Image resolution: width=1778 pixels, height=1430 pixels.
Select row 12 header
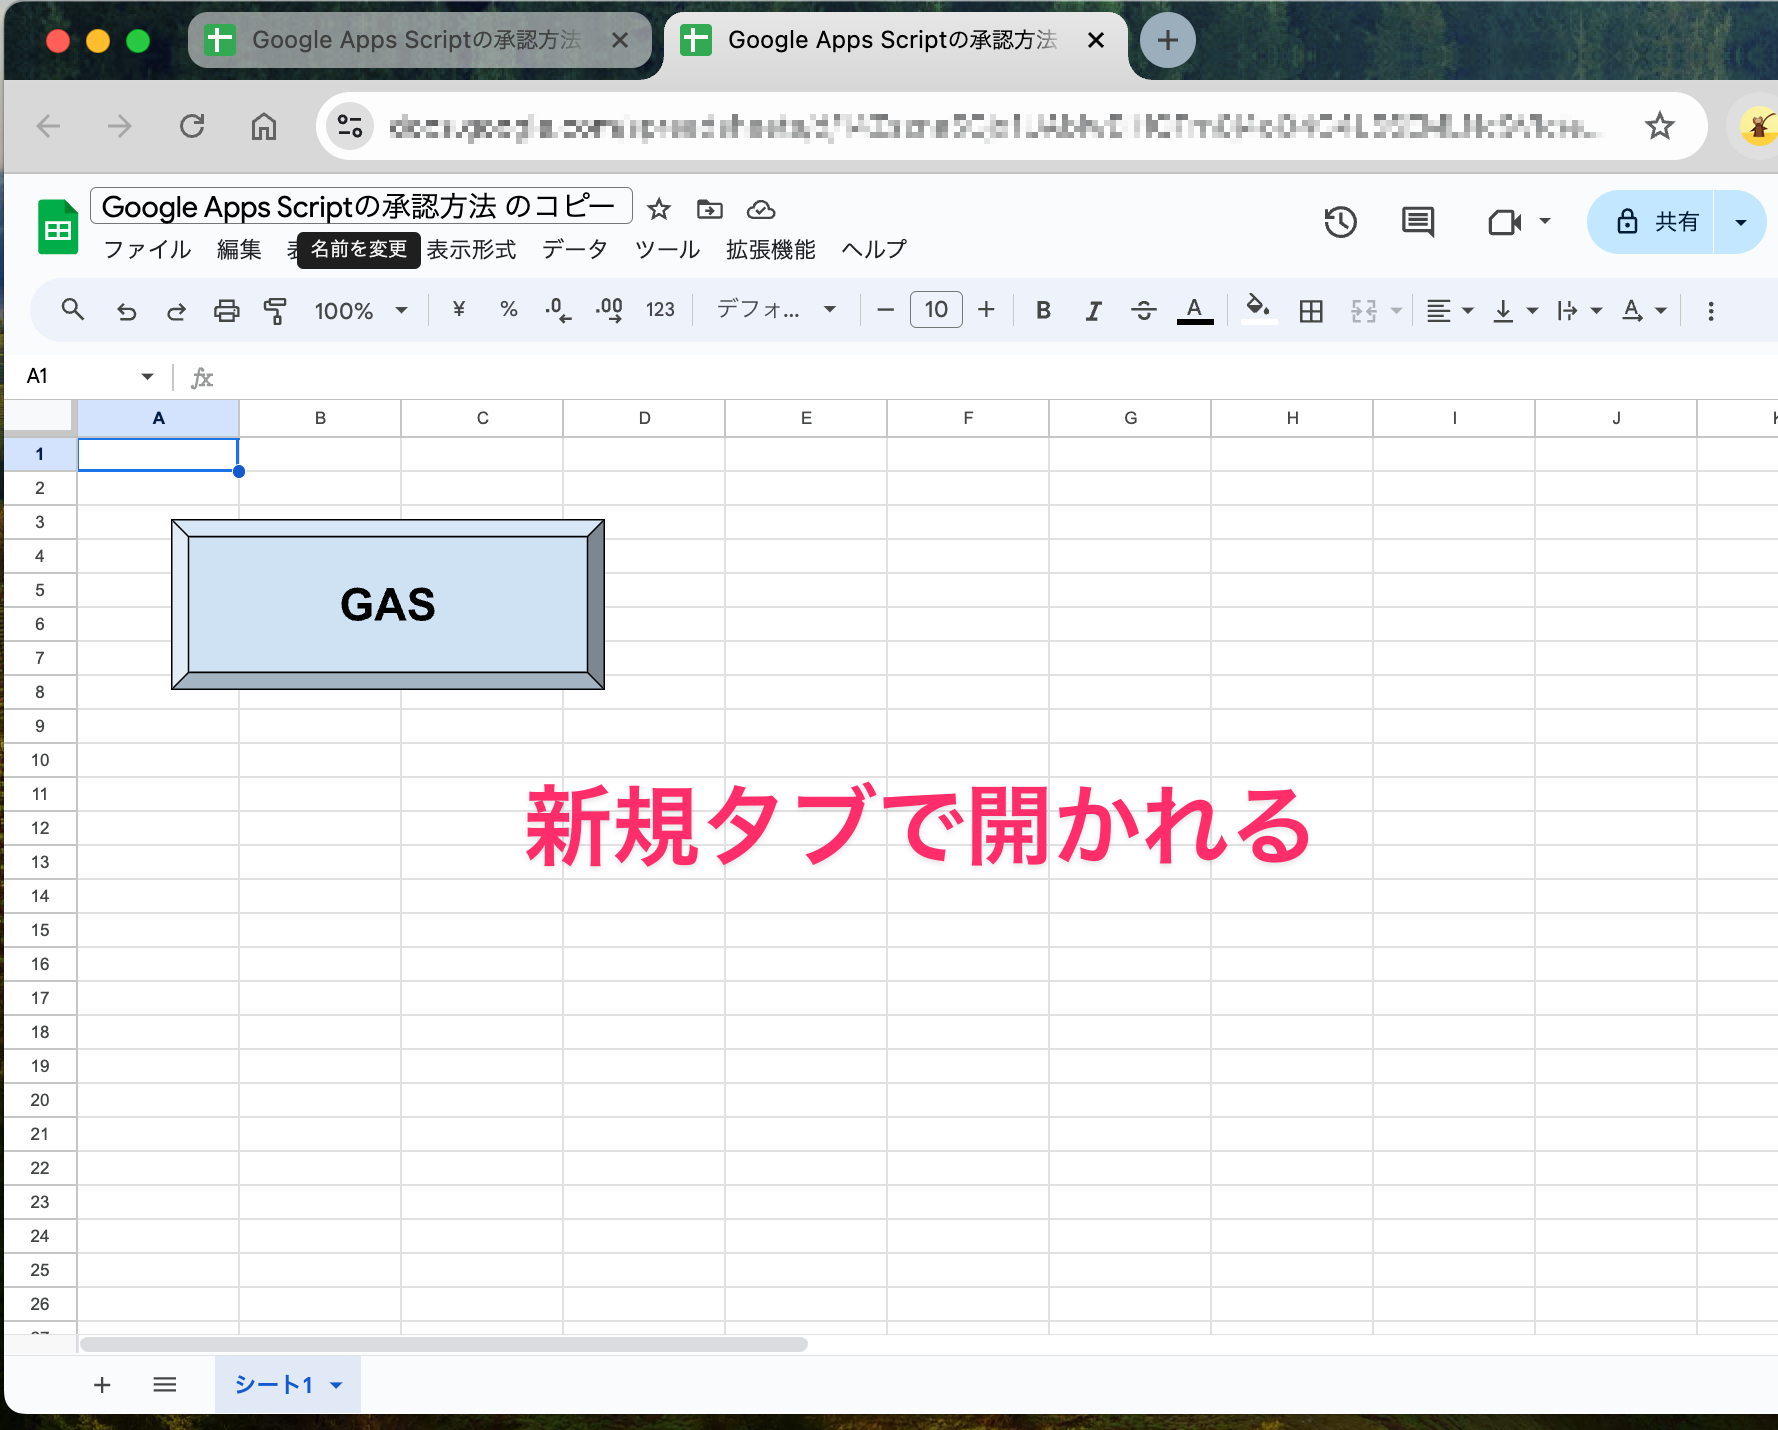coord(40,828)
